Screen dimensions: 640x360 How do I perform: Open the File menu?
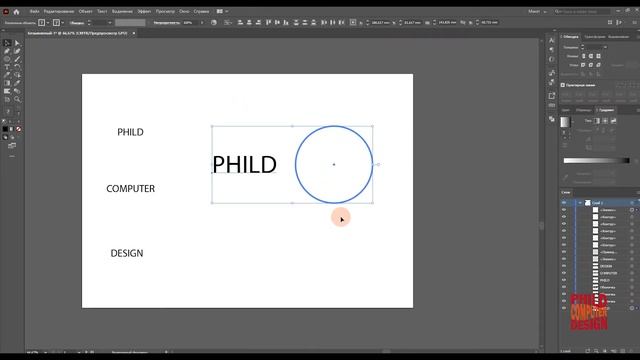coord(34,11)
